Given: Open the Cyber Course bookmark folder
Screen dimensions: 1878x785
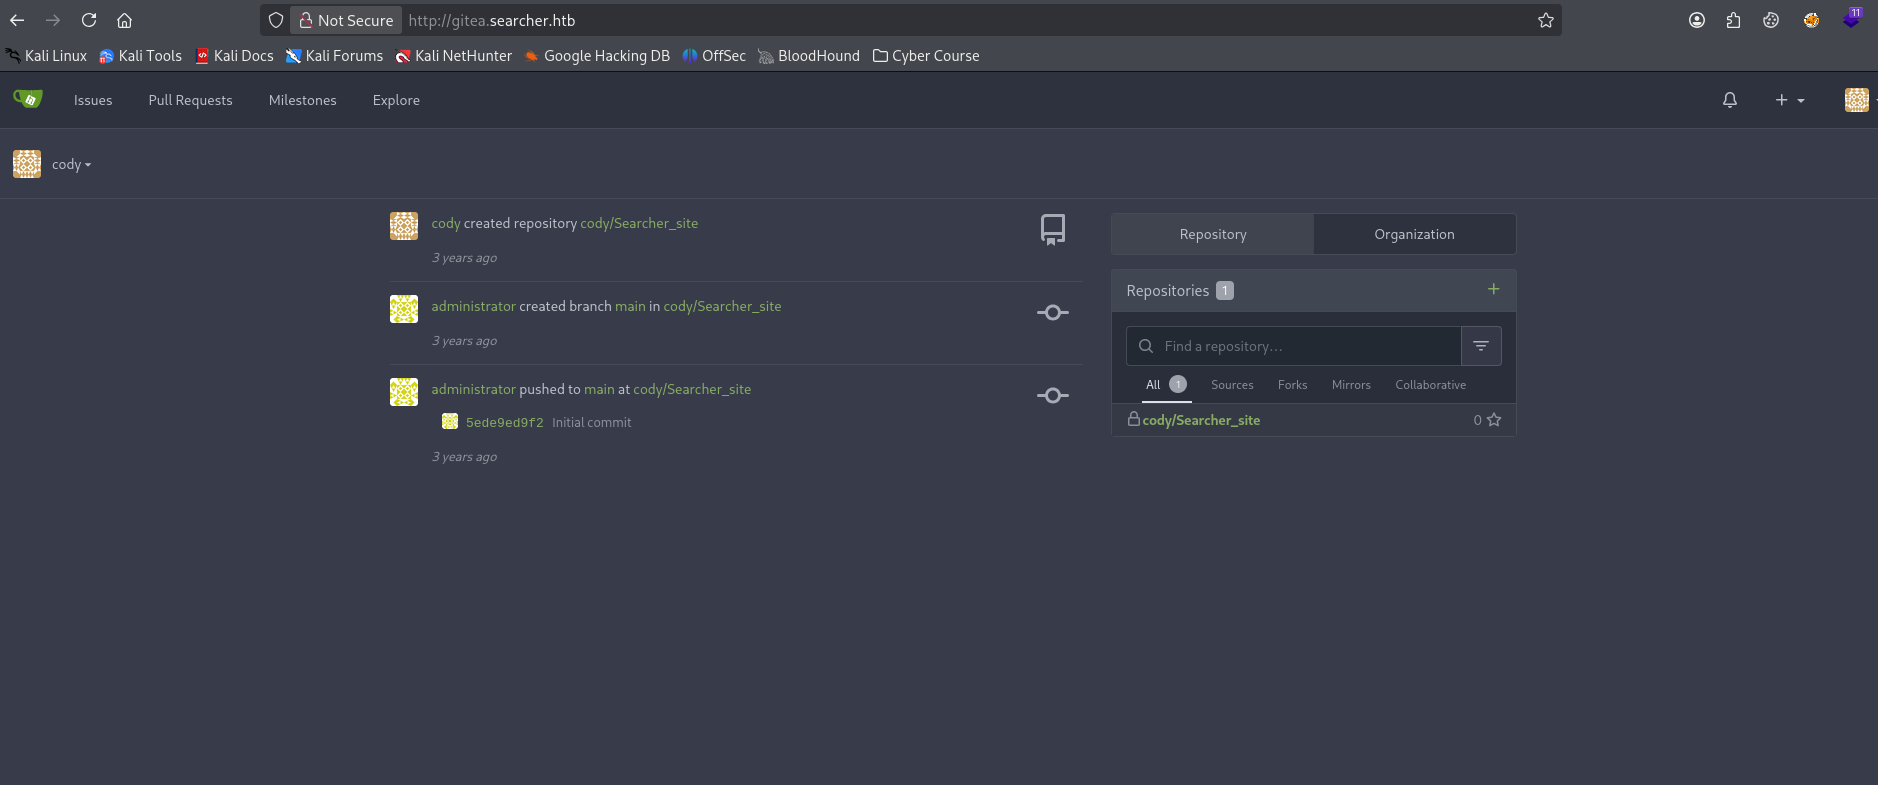Looking at the screenshot, I should click(x=926, y=56).
